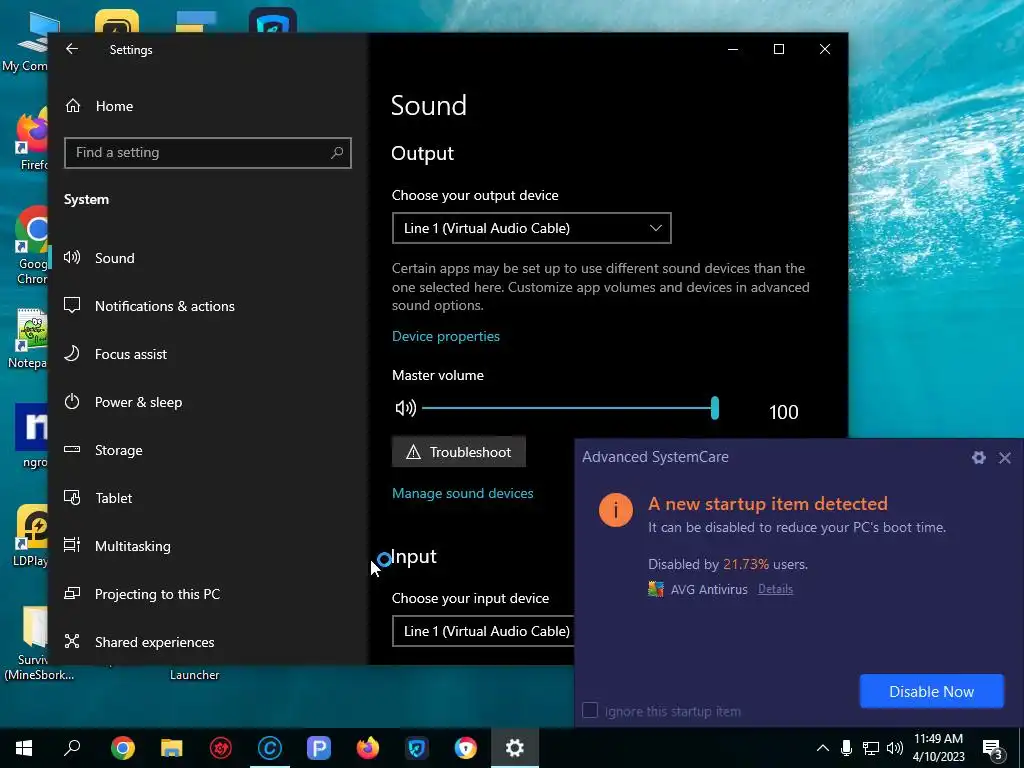Open File Explorer from the taskbar

(172, 748)
